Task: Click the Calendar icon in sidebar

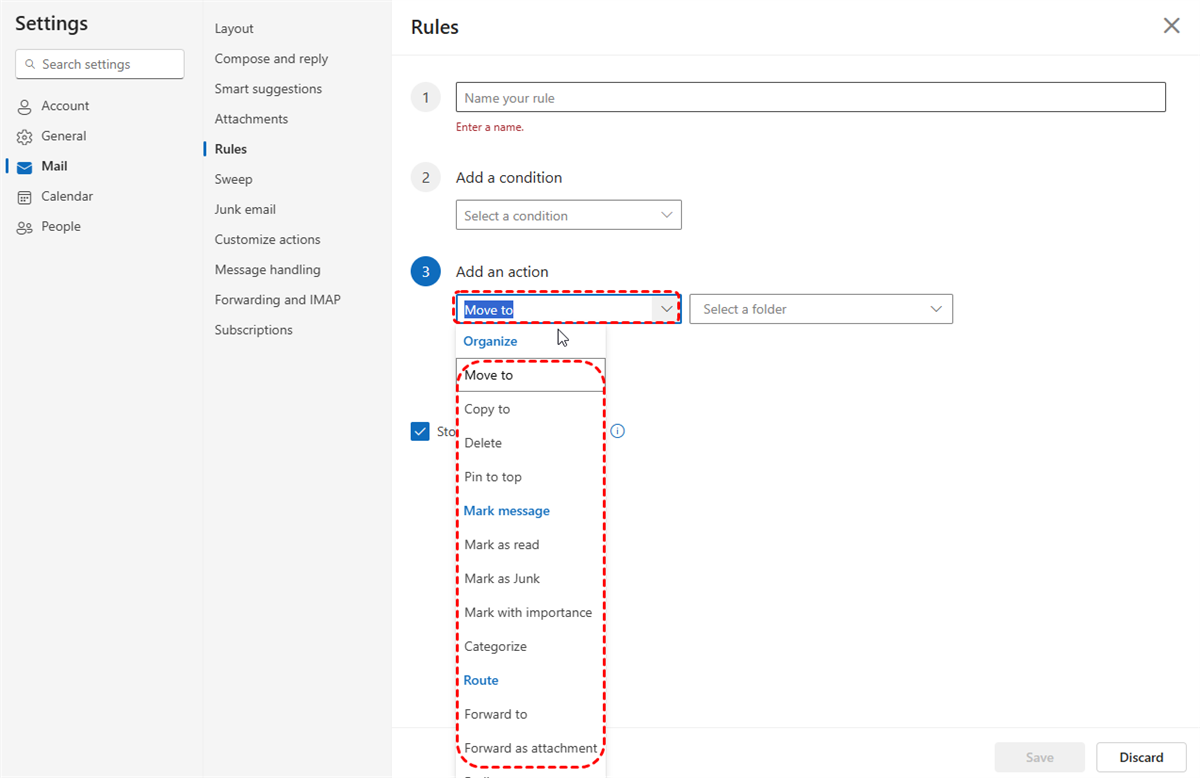Action: point(25,197)
